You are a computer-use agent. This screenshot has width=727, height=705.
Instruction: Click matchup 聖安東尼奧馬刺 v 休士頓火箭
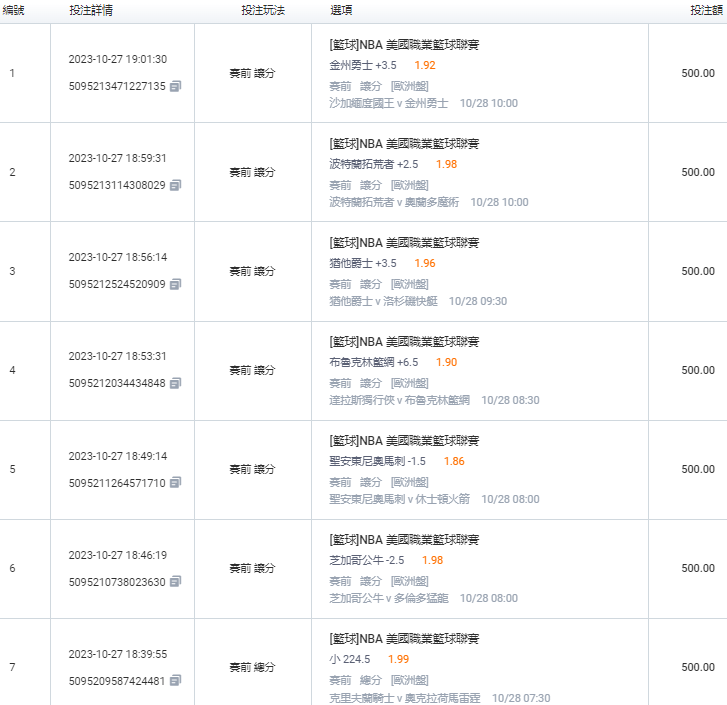[399, 499]
